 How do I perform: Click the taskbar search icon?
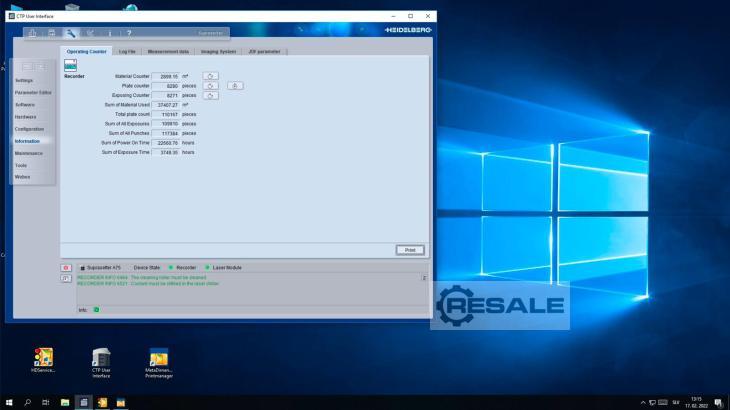(x=27, y=403)
